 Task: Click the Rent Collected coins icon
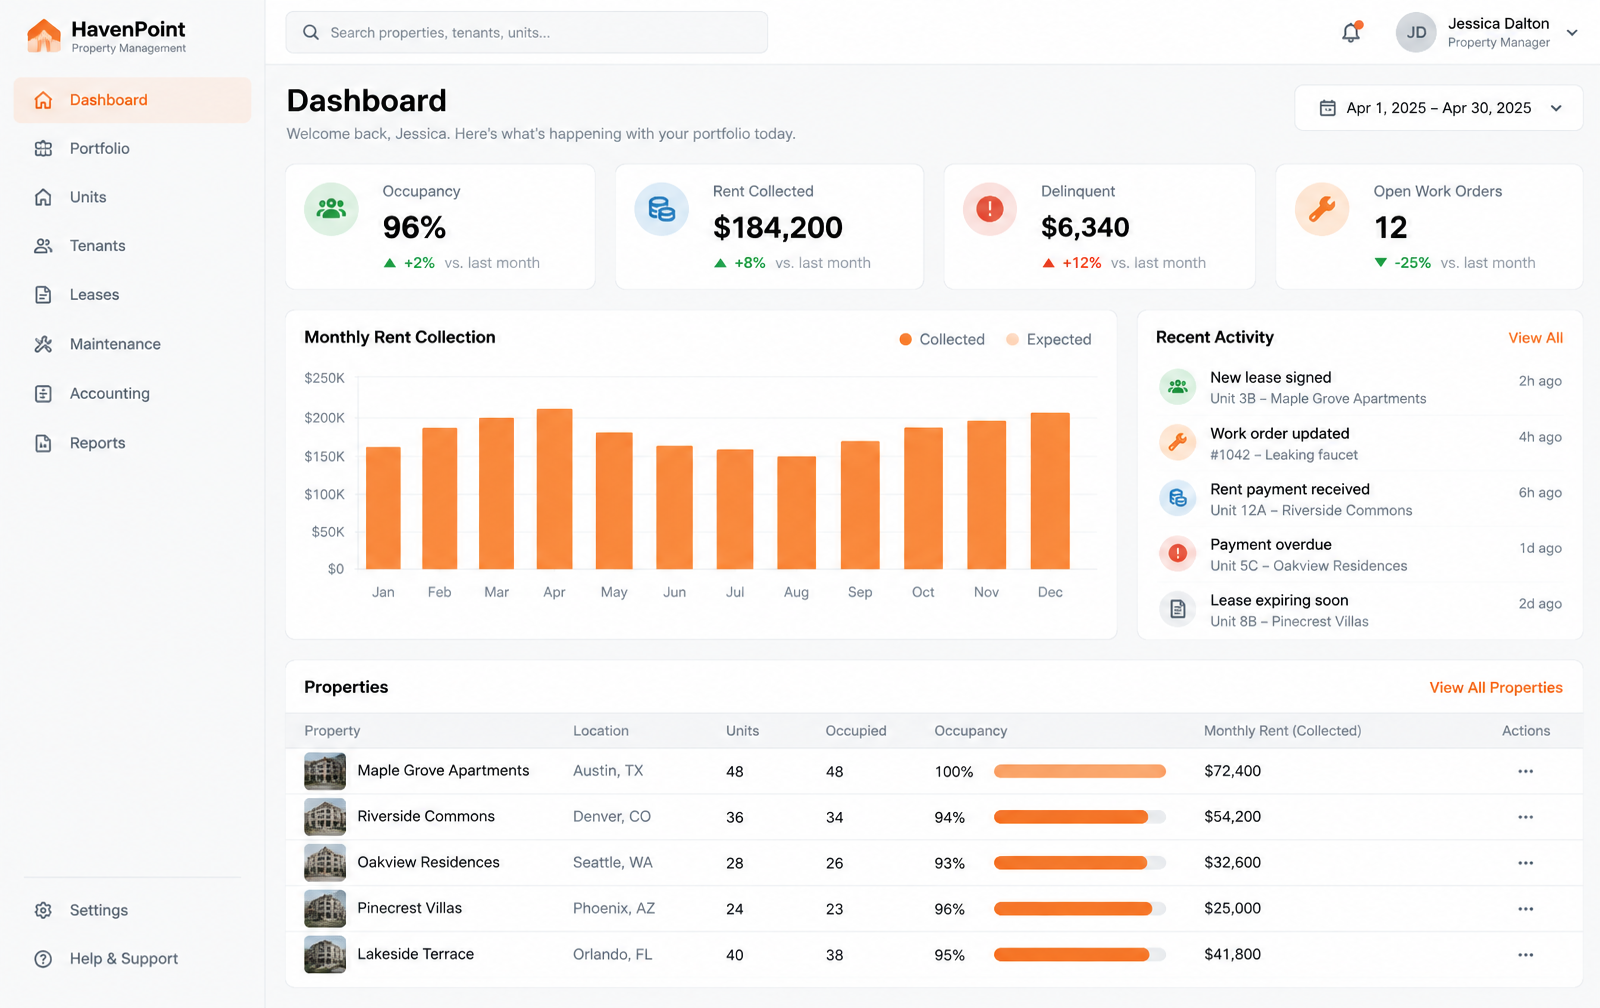pos(661,209)
